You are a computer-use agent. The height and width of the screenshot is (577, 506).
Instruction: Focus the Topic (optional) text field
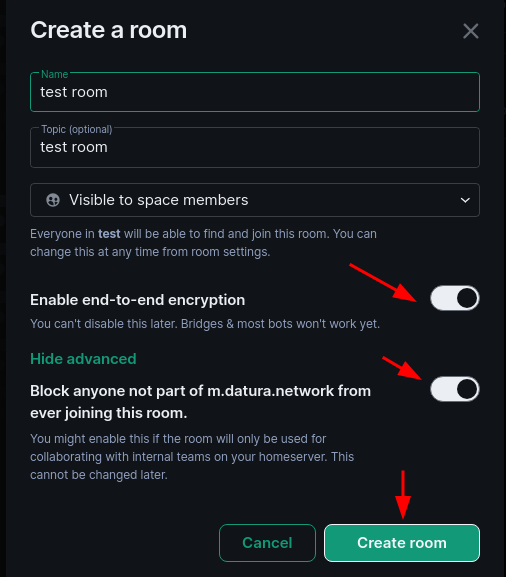pos(255,147)
